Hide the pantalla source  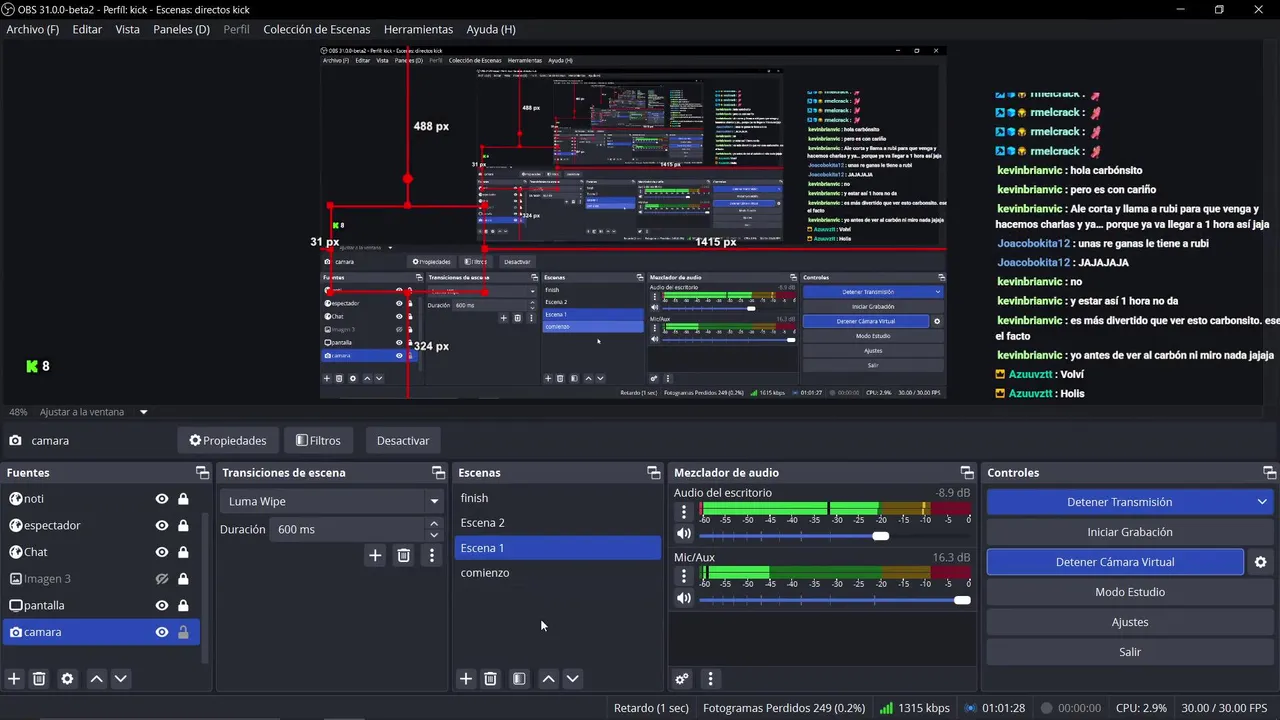point(161,605)
